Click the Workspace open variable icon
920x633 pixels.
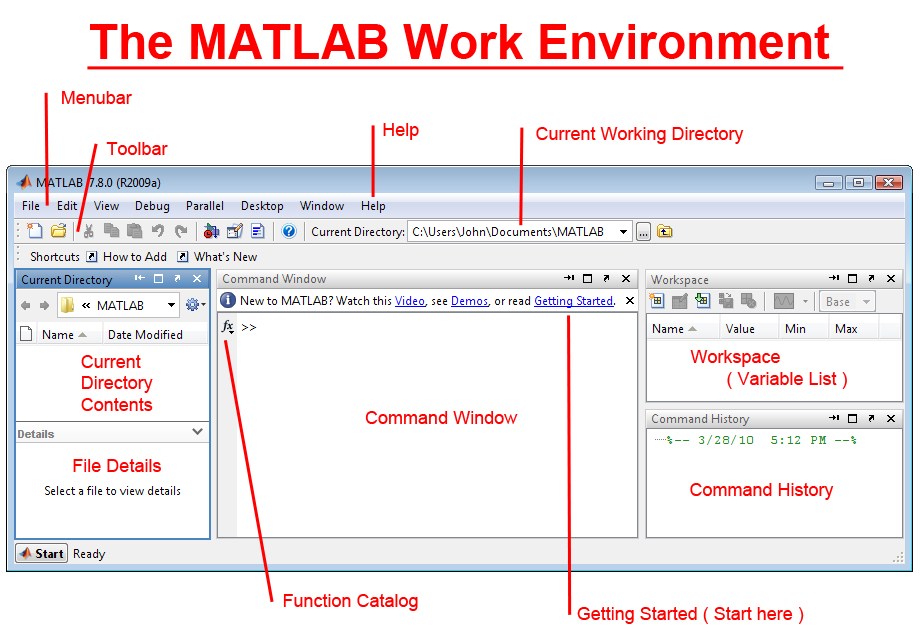679,301
